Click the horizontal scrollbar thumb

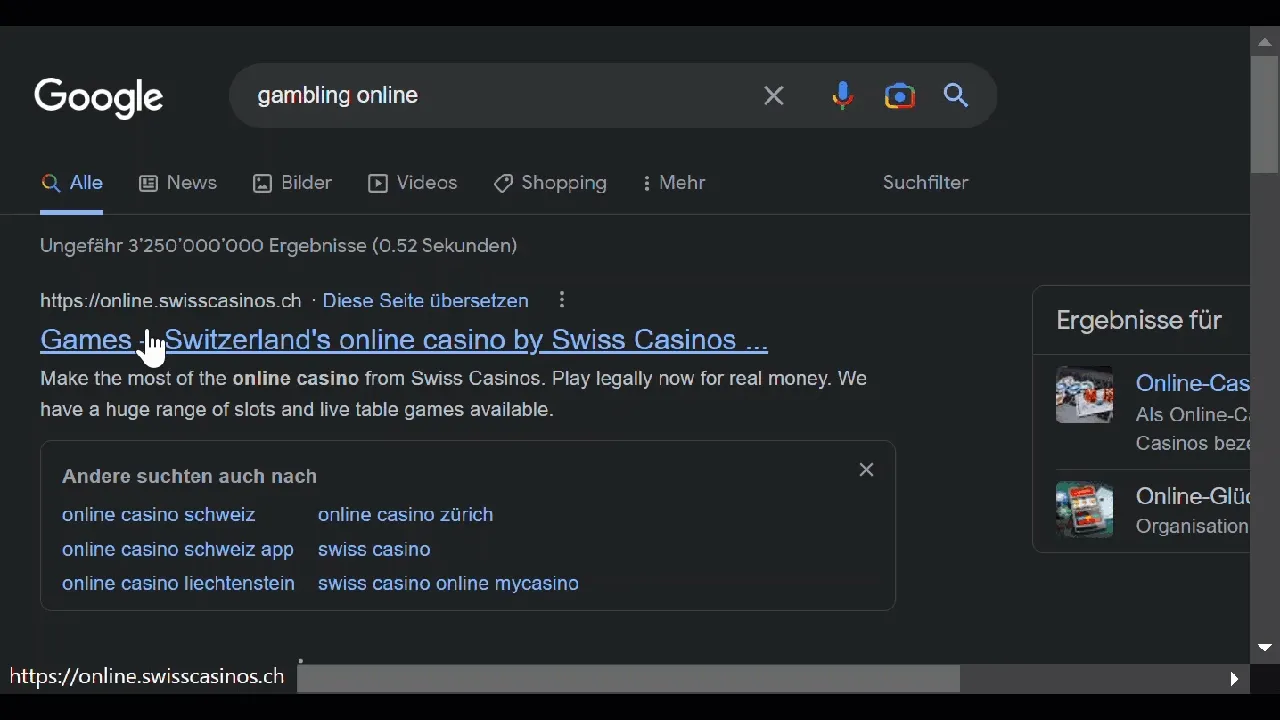(629, 679)
